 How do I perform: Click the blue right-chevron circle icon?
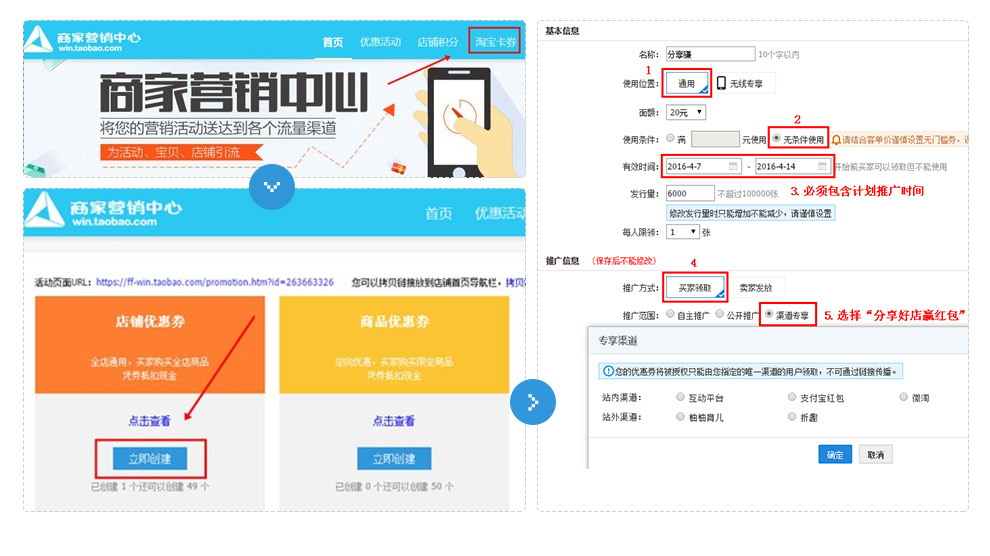tap(533, 401)
